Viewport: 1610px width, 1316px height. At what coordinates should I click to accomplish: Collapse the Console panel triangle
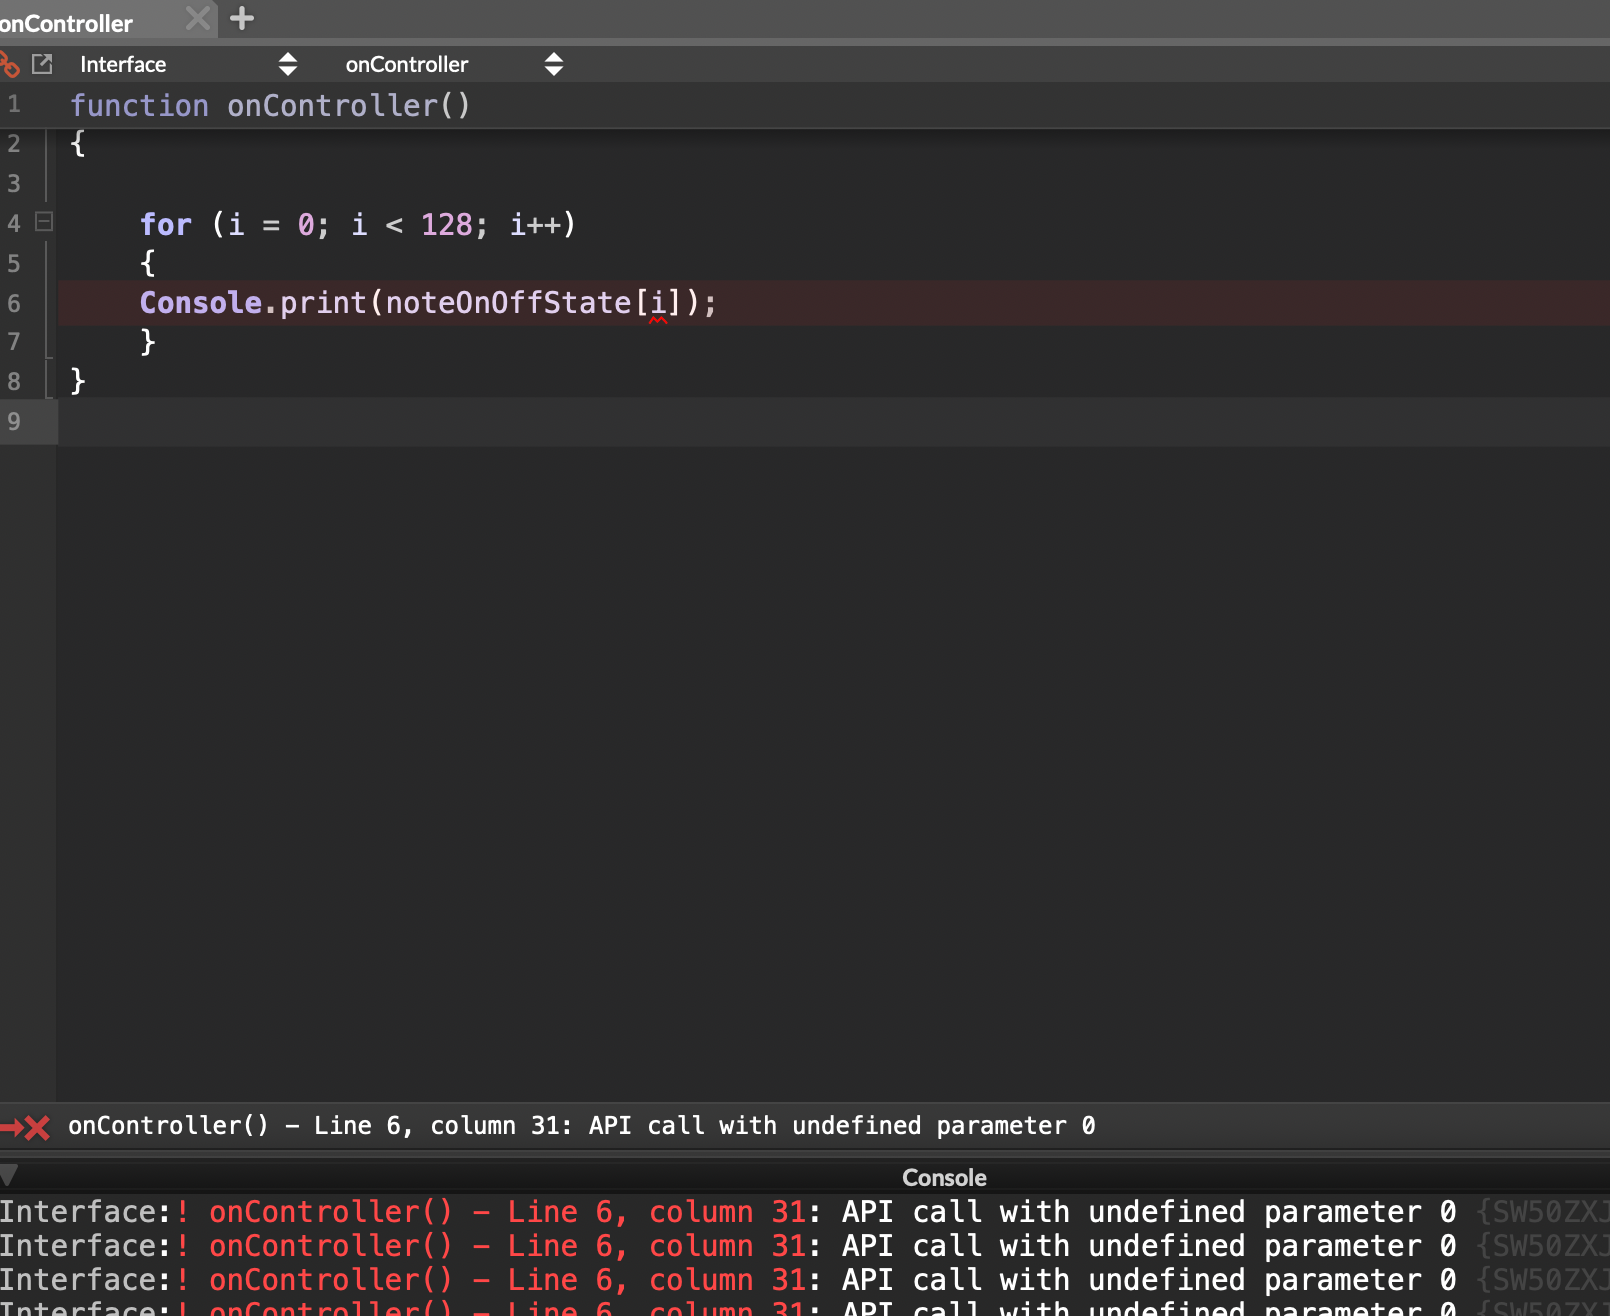[9, 1175]
